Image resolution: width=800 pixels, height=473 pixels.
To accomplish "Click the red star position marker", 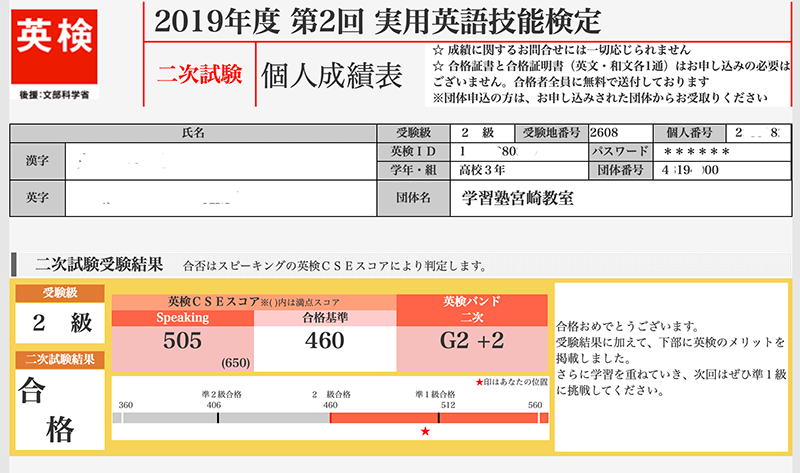I will click(425, 431).
